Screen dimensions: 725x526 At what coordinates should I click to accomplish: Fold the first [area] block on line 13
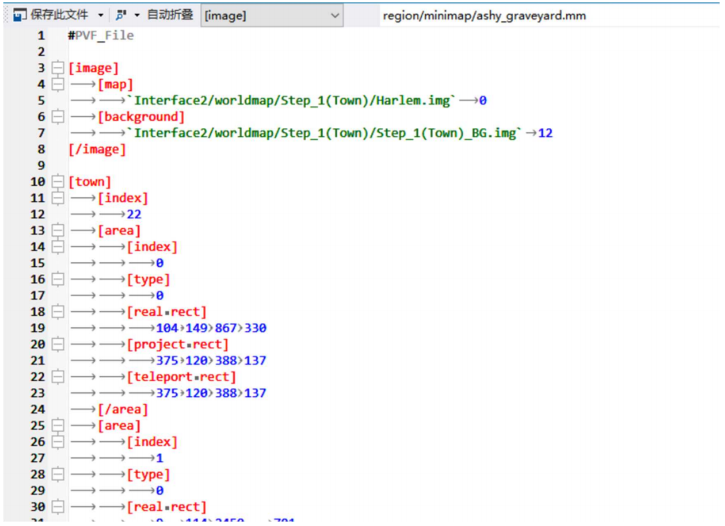pyautogui.click(x=57, y=231)
